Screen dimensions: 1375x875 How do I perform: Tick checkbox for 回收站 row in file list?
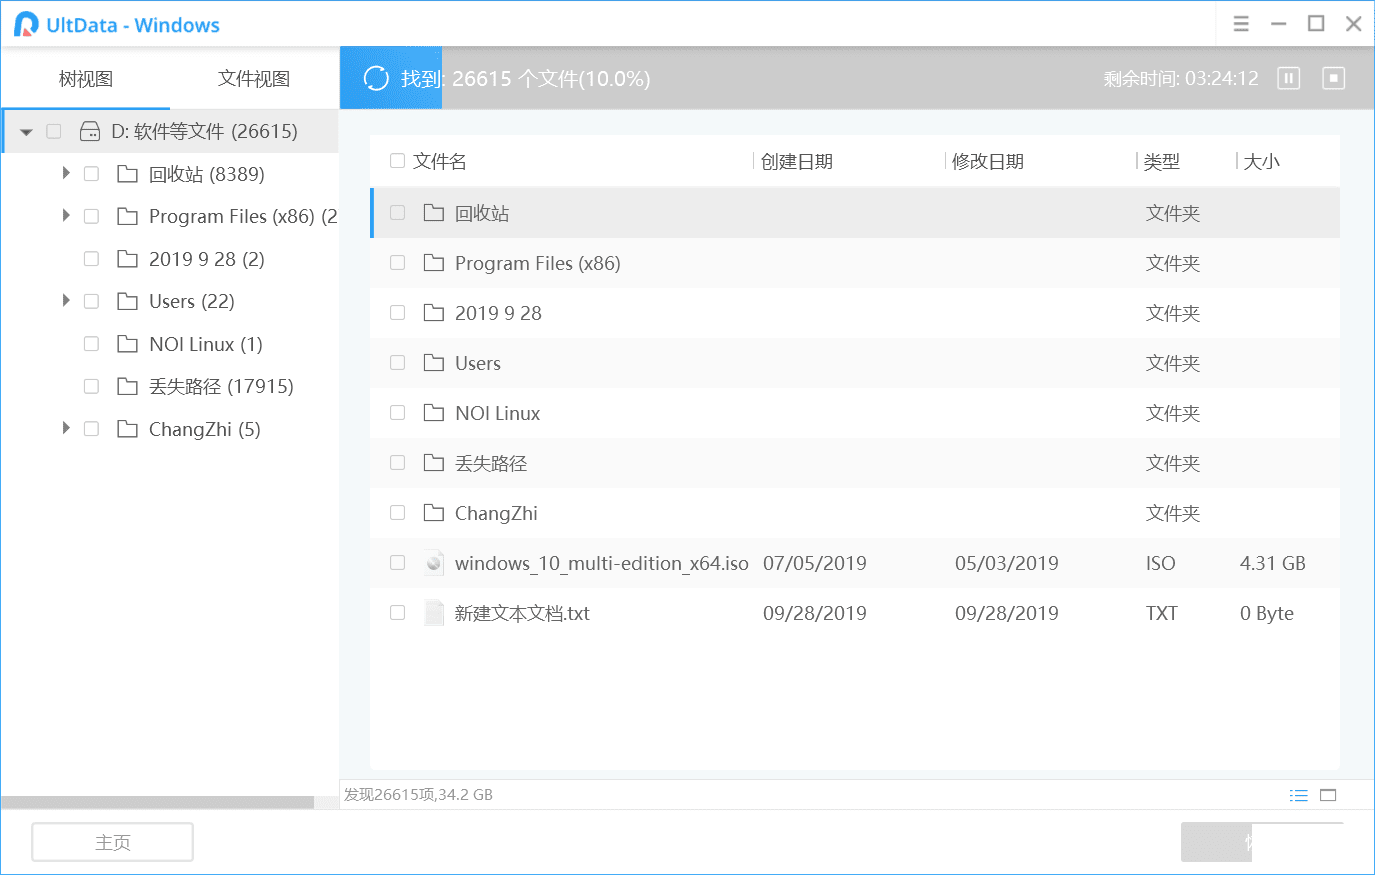coord(397,213)
